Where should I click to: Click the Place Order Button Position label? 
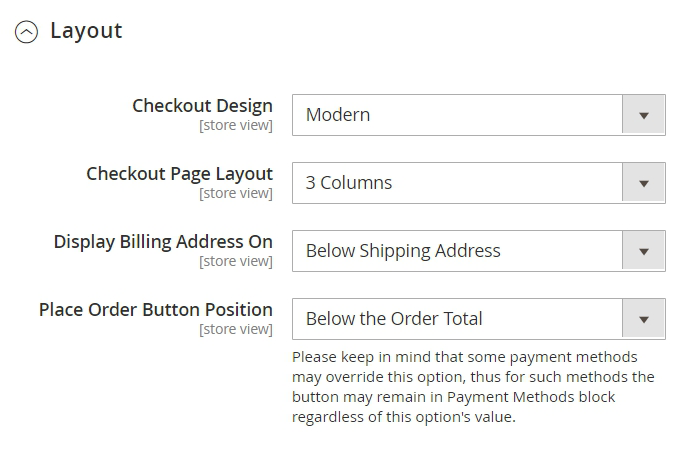pyautogui.click(x=156, y=309)
